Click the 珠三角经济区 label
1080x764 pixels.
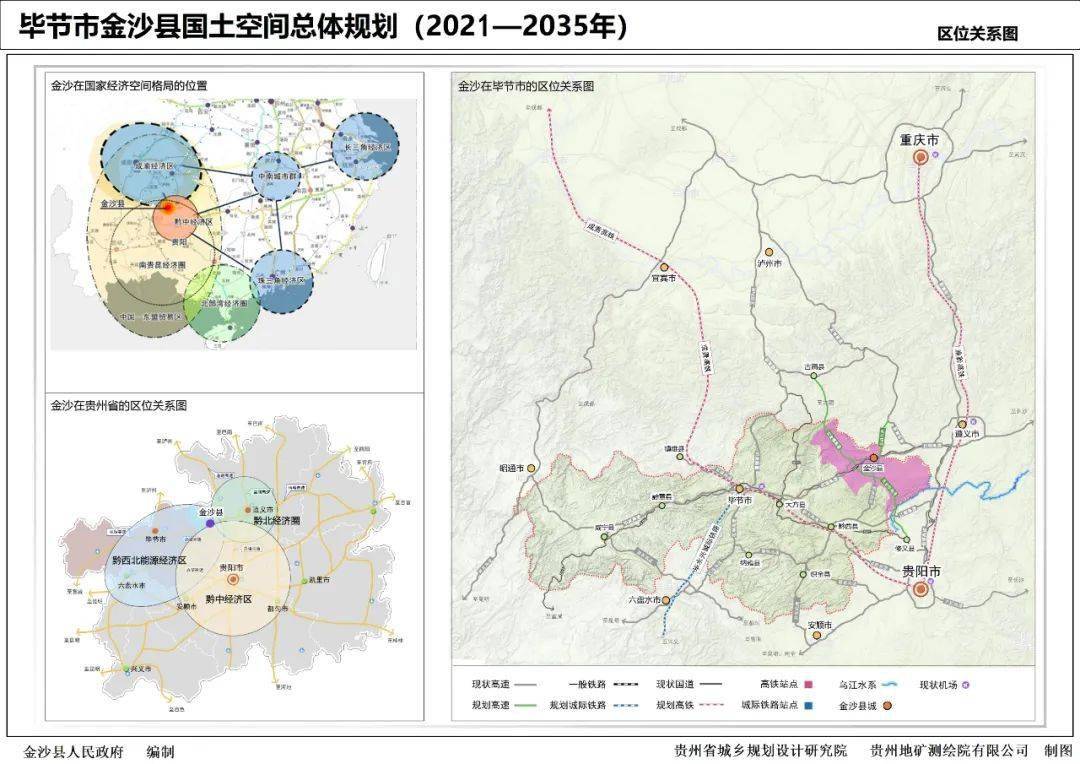click(281, 281)
